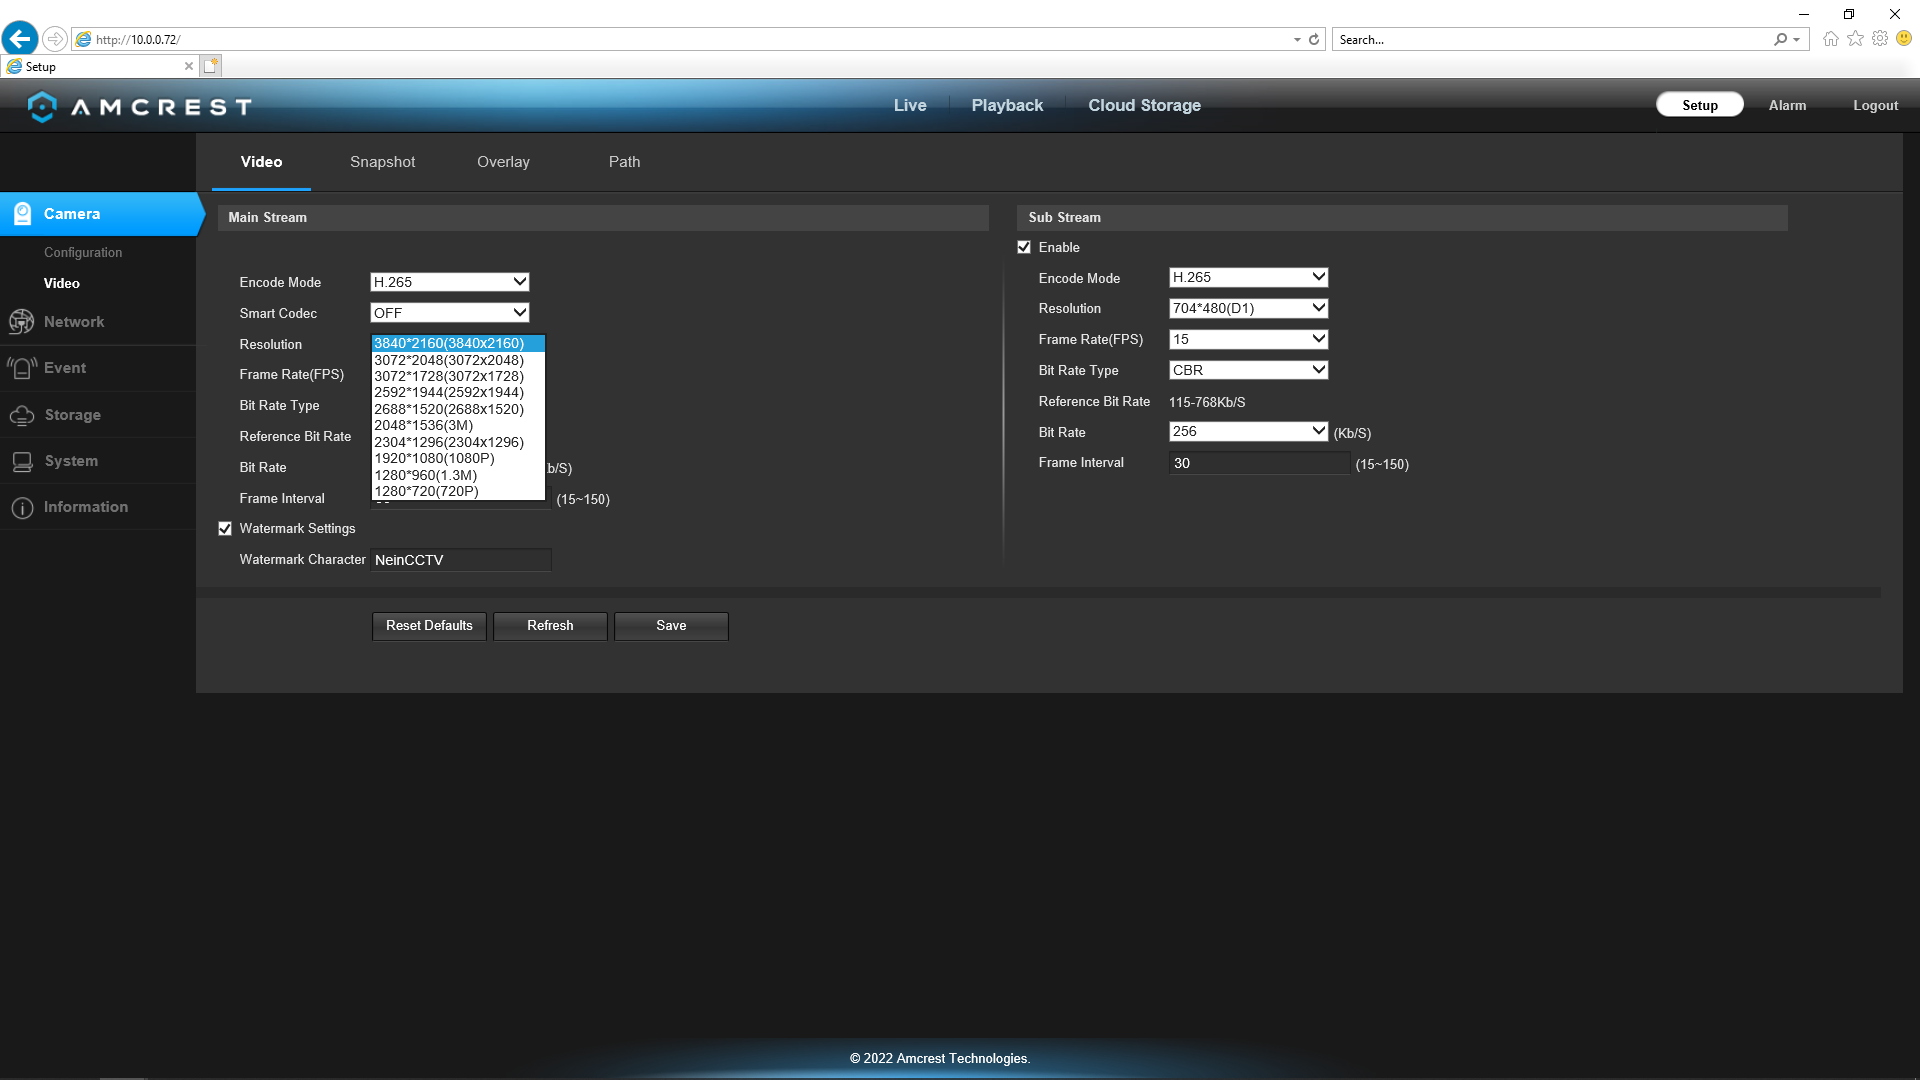Choose 2592*1944 resolution option

coord(458,392)
